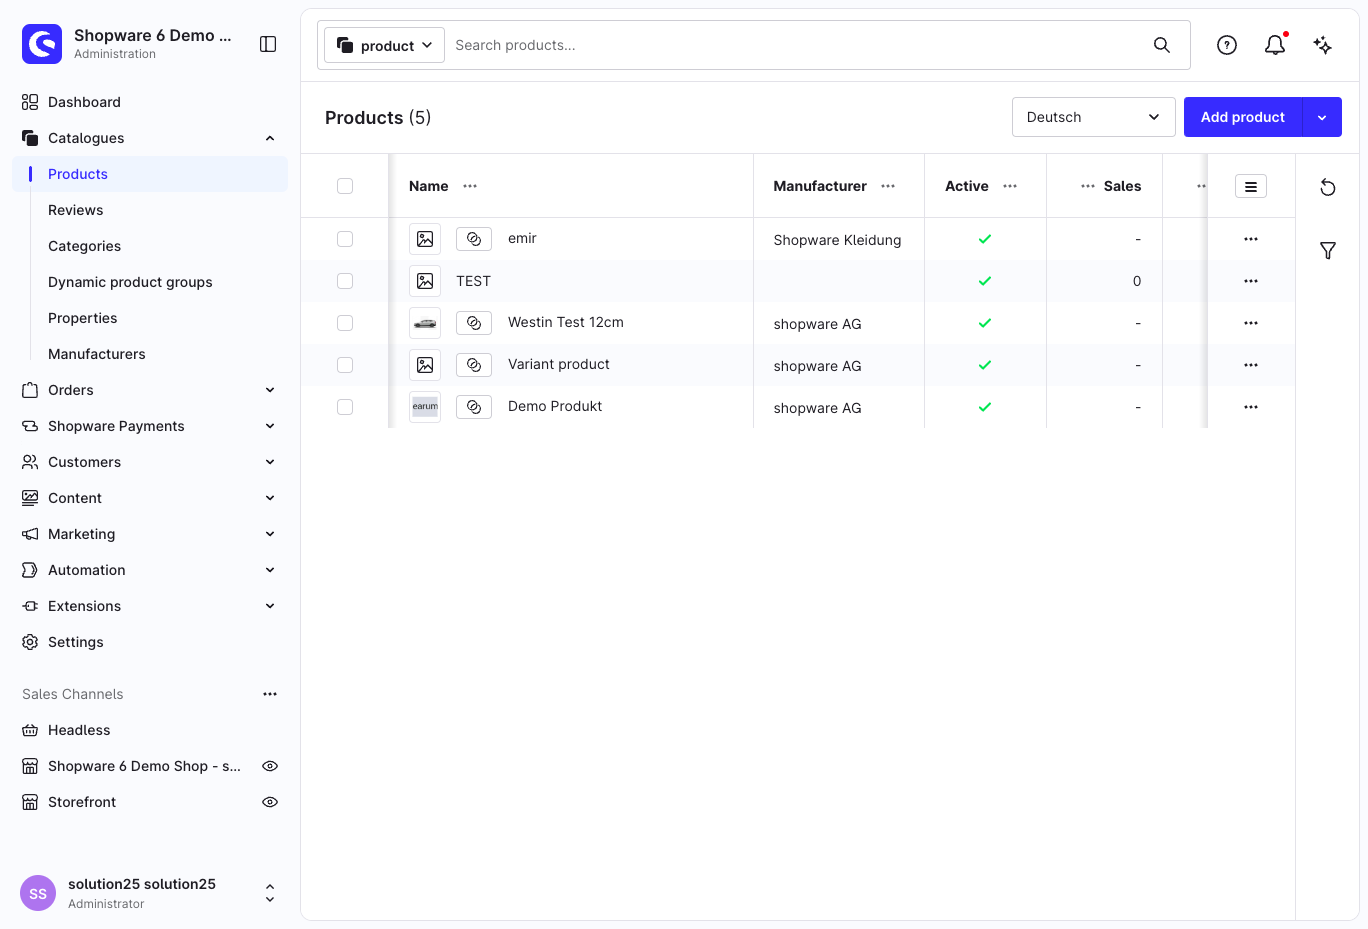Open the AI sparkle icon
This screenshot has width=1368, height=929.
coord(1323,45)
